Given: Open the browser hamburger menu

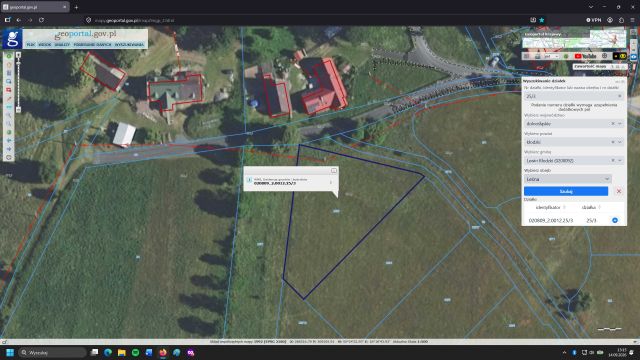Looking at the screenshot, I should pyautogui.click(x=633, y=20).
